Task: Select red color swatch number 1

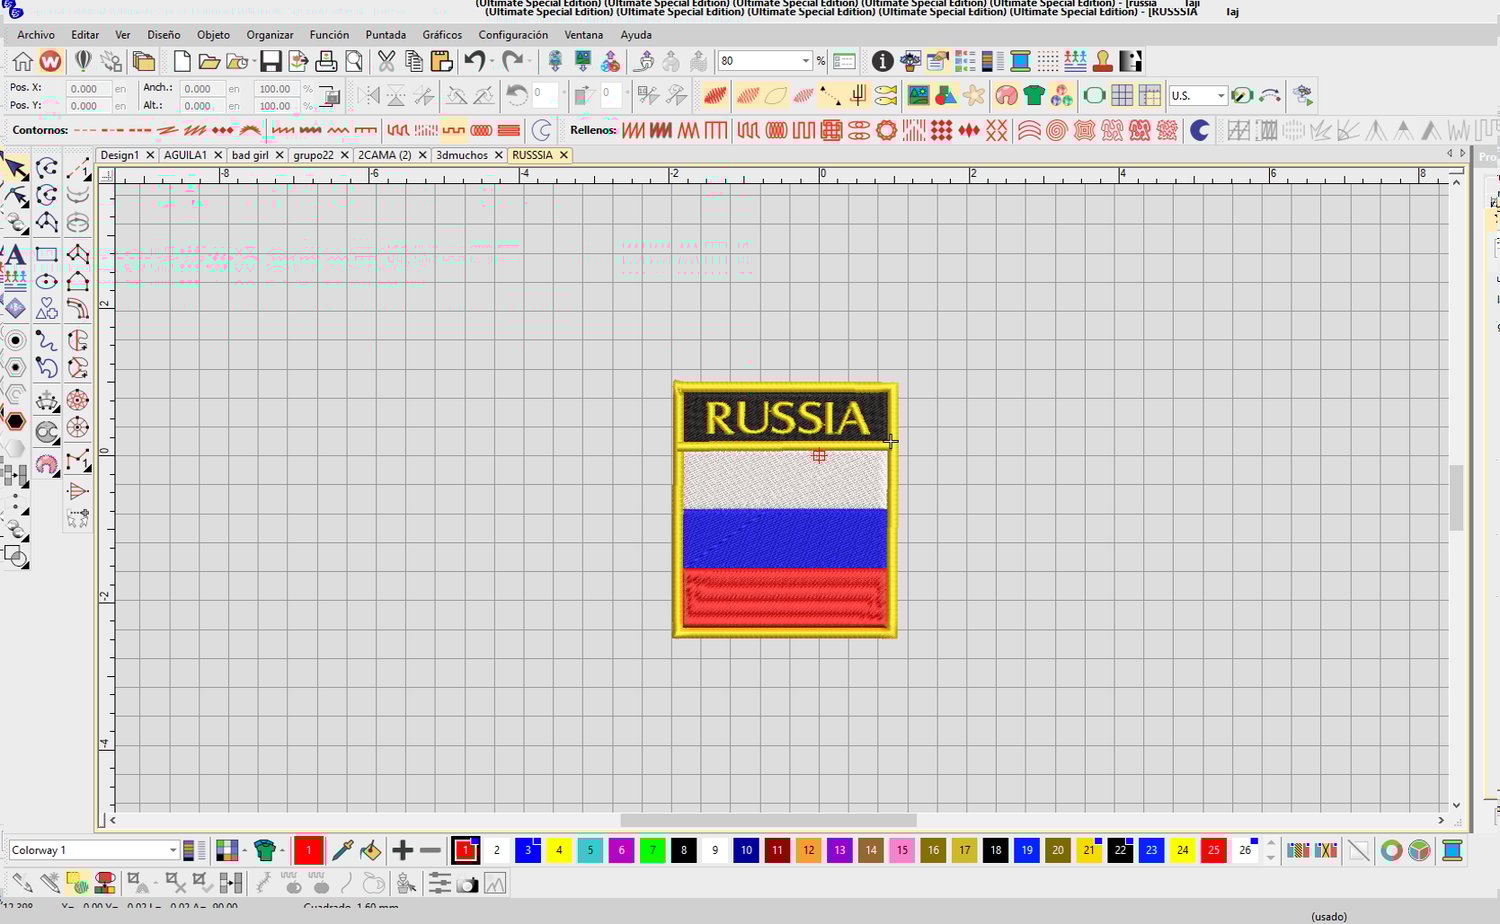Action: coord(466,851)
